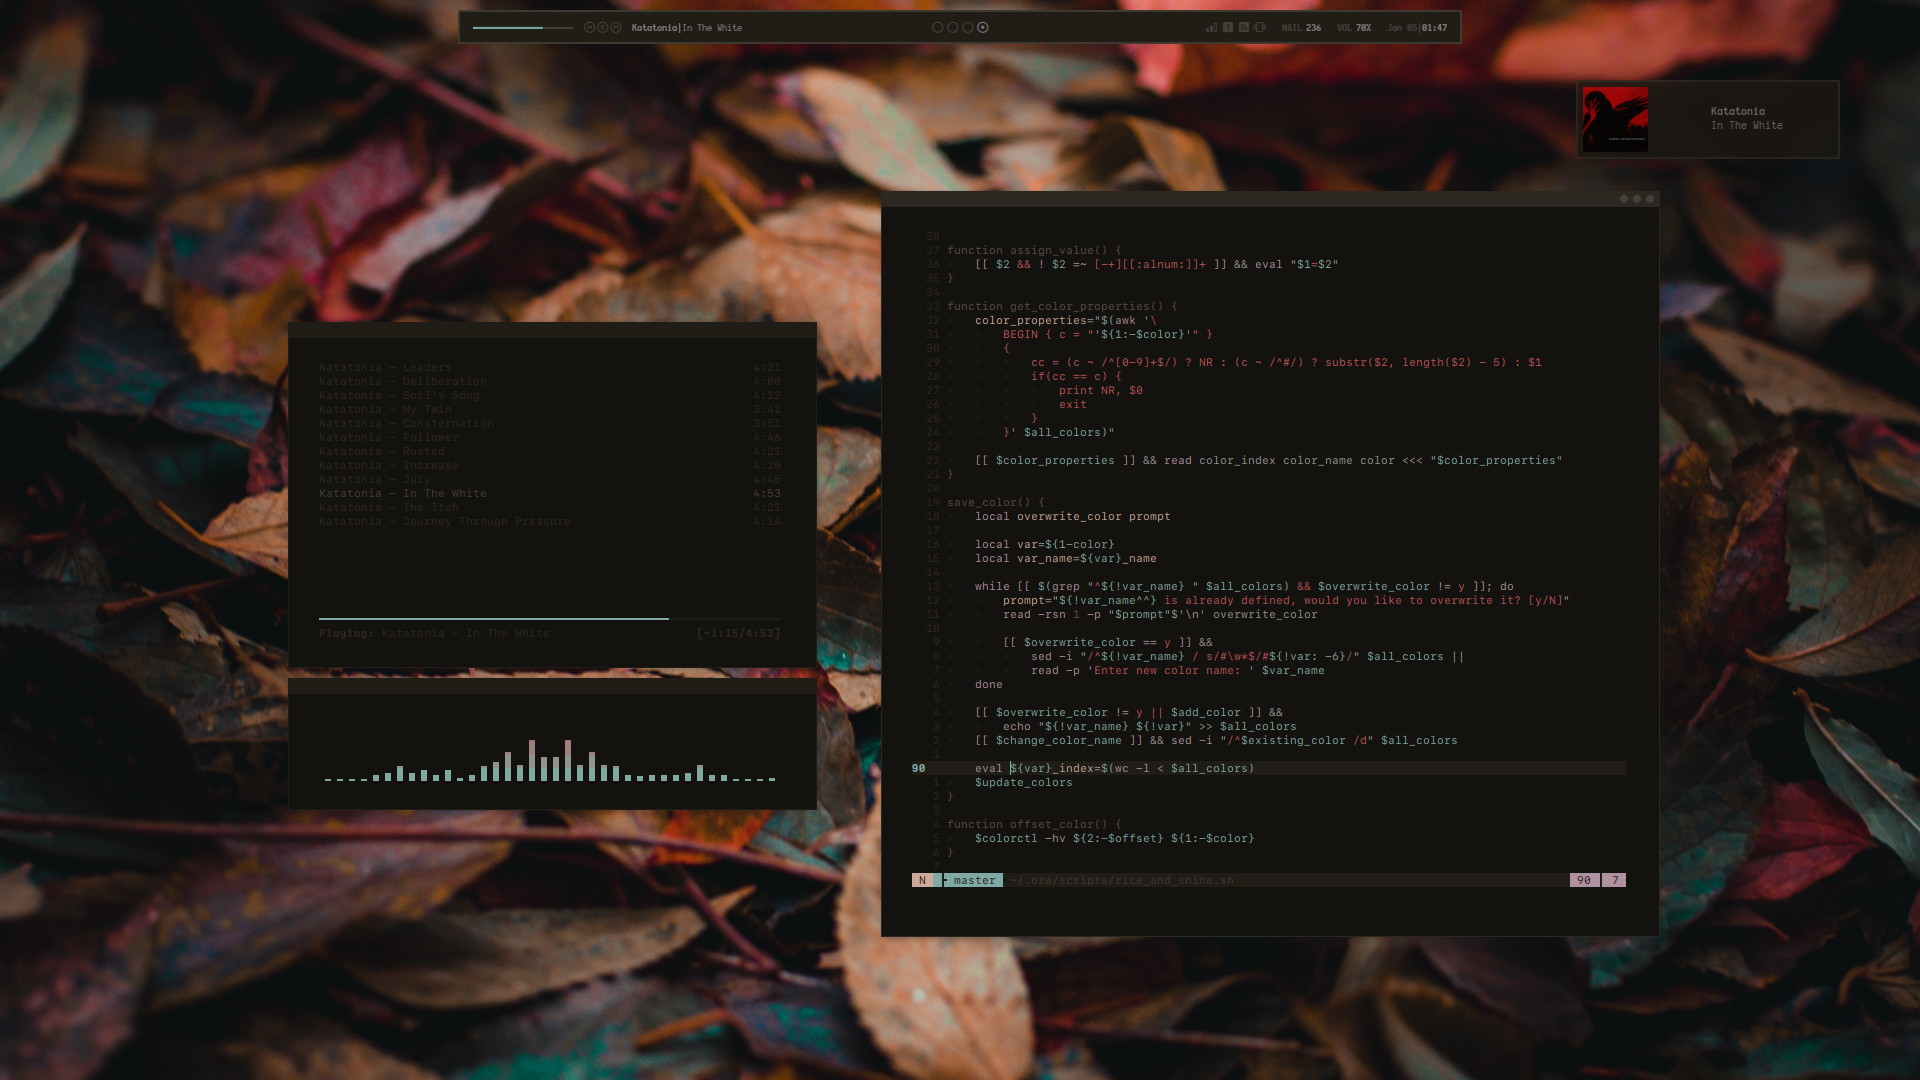Select the active fourth workspace indicator
The width and height of the screenshot is (1920, 1080).
point(983,28)
